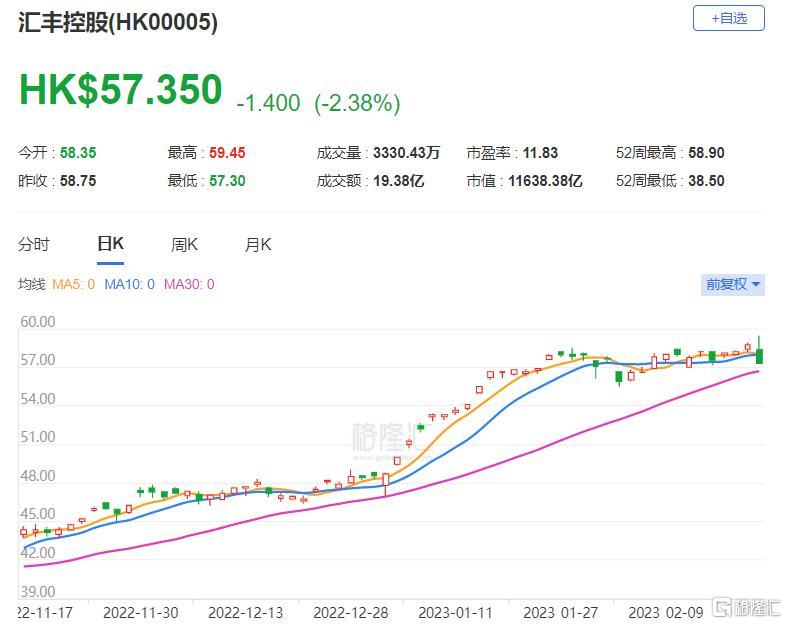The width and height of the screenshot is (787, 624).
Task: Open the 月K monthly chart tab
Action: pos(258,245)
